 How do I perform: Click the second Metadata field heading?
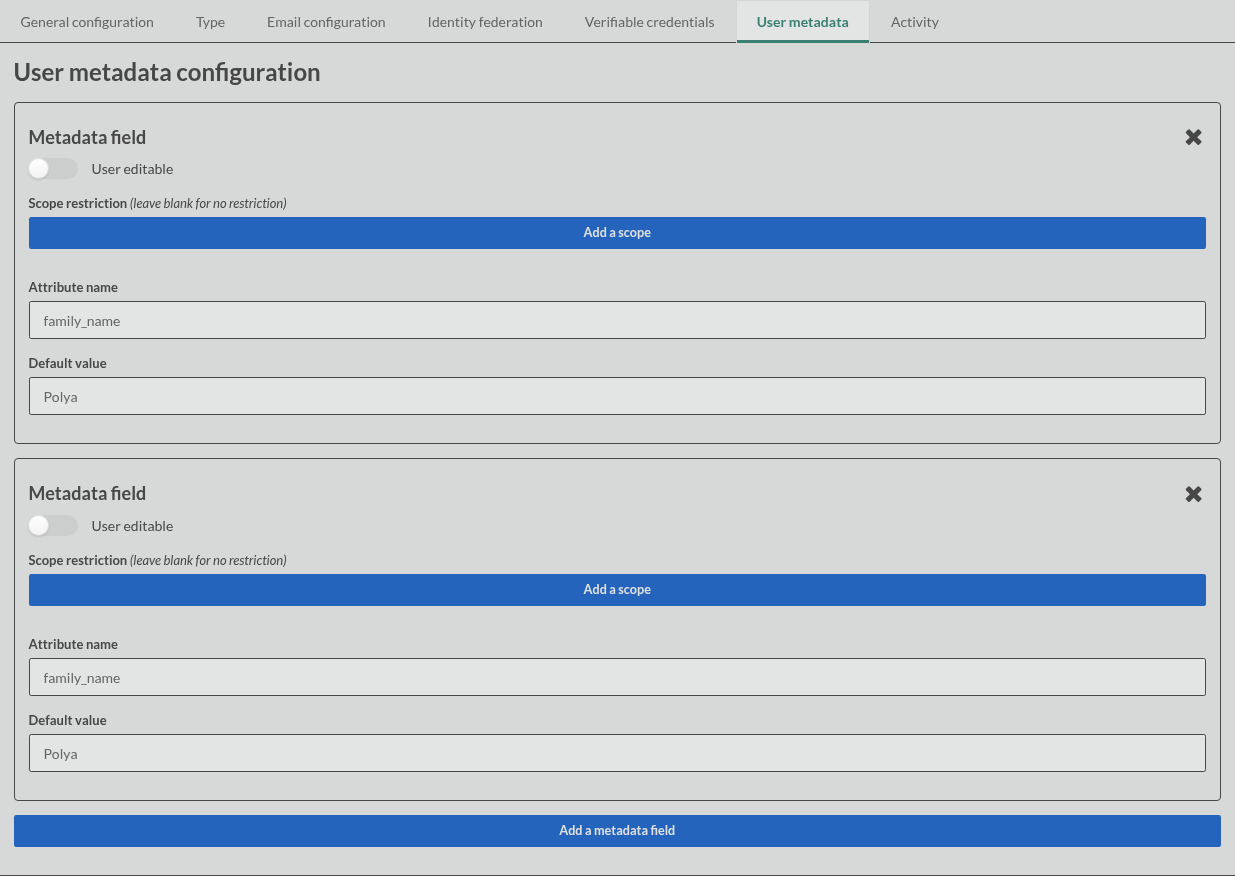coord(87,493)
